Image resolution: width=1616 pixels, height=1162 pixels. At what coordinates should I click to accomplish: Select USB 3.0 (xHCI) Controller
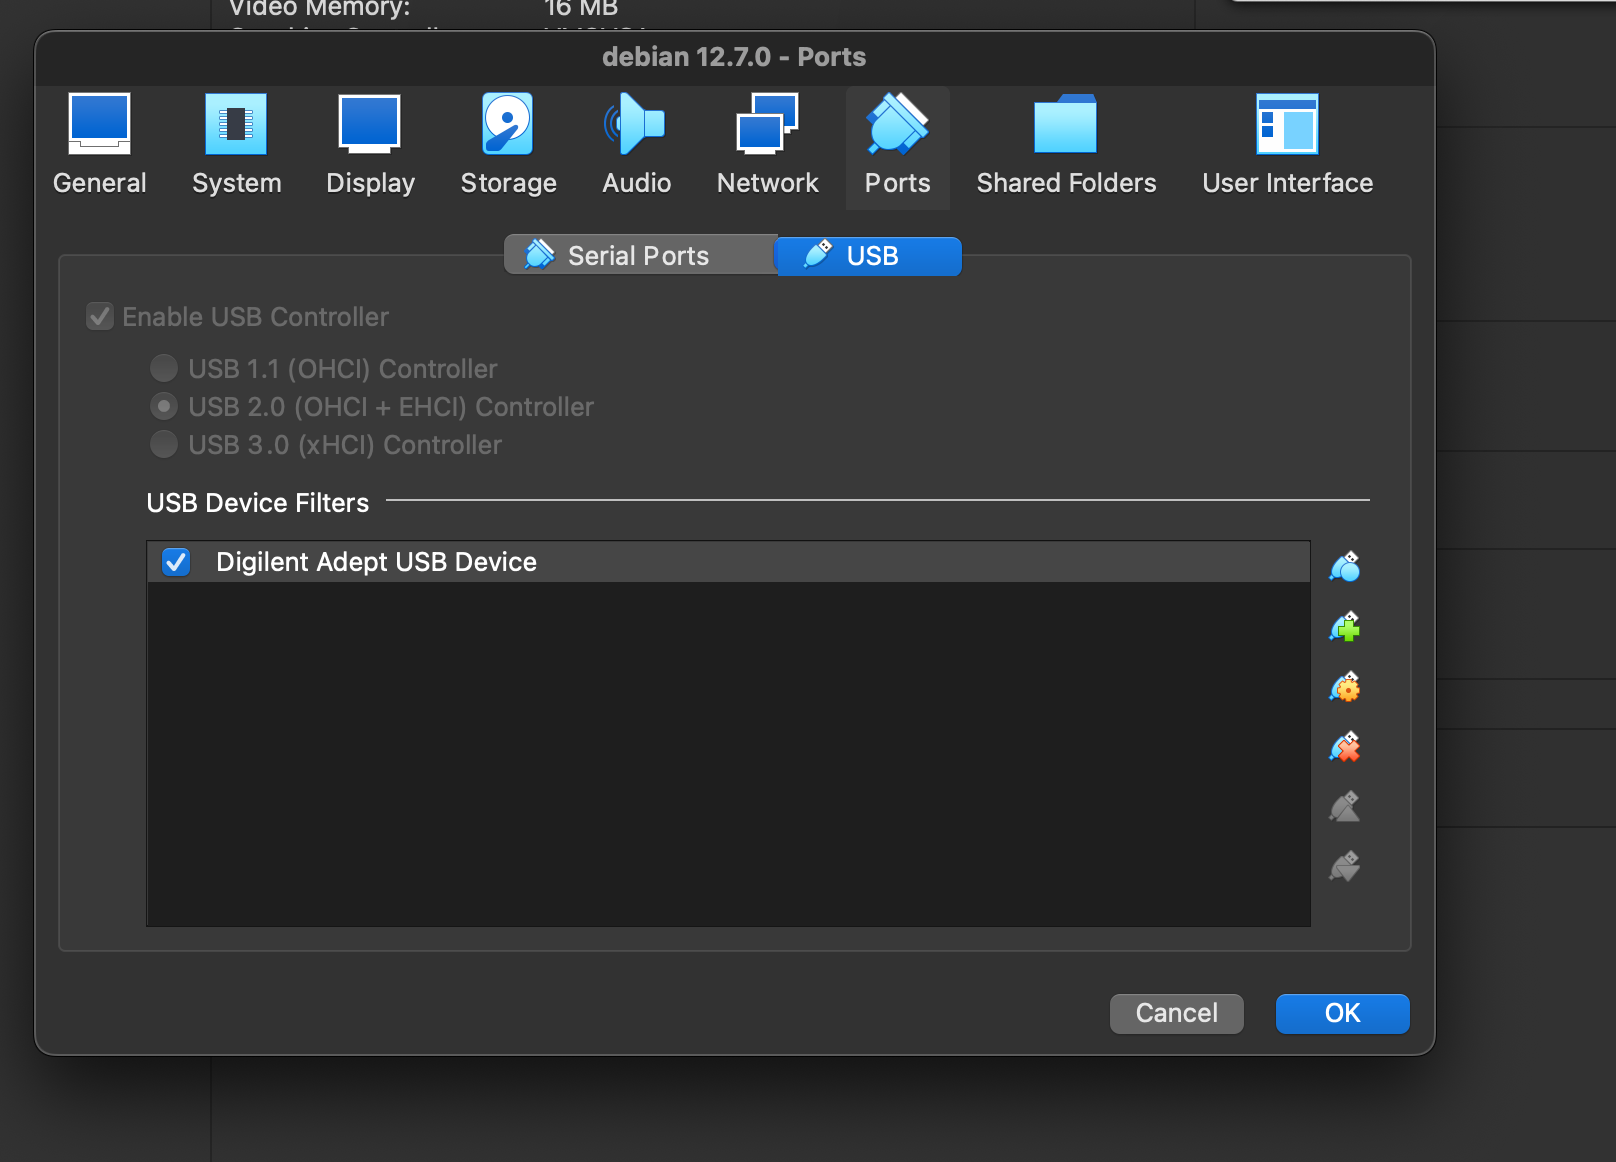[164, 444]
